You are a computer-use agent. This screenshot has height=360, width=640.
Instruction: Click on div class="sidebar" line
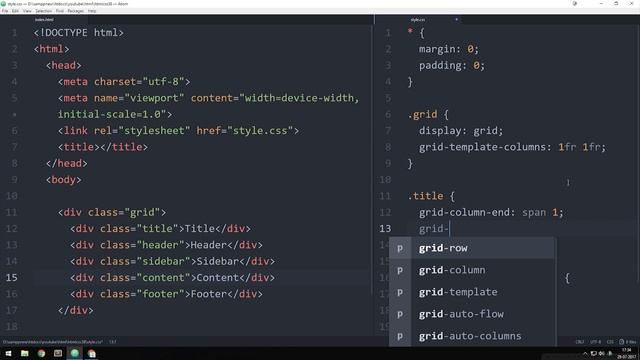point(173,261)
